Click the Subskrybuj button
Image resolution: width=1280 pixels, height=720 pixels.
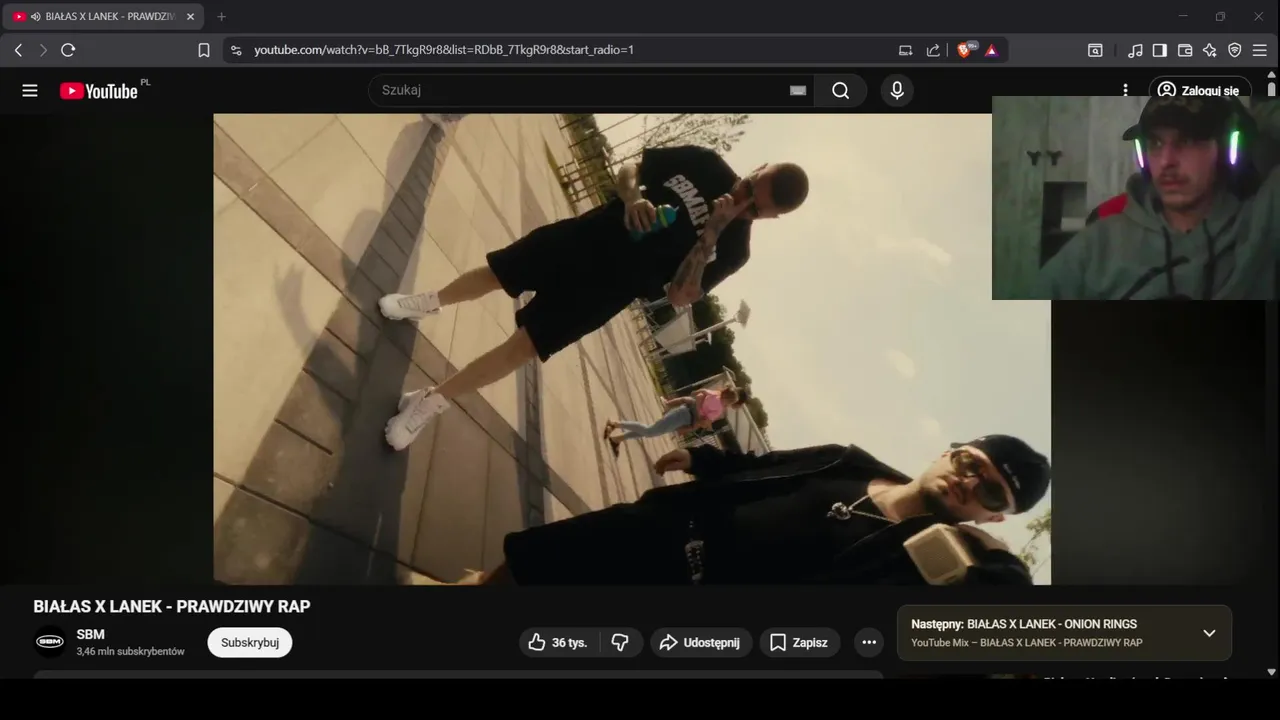250,642
